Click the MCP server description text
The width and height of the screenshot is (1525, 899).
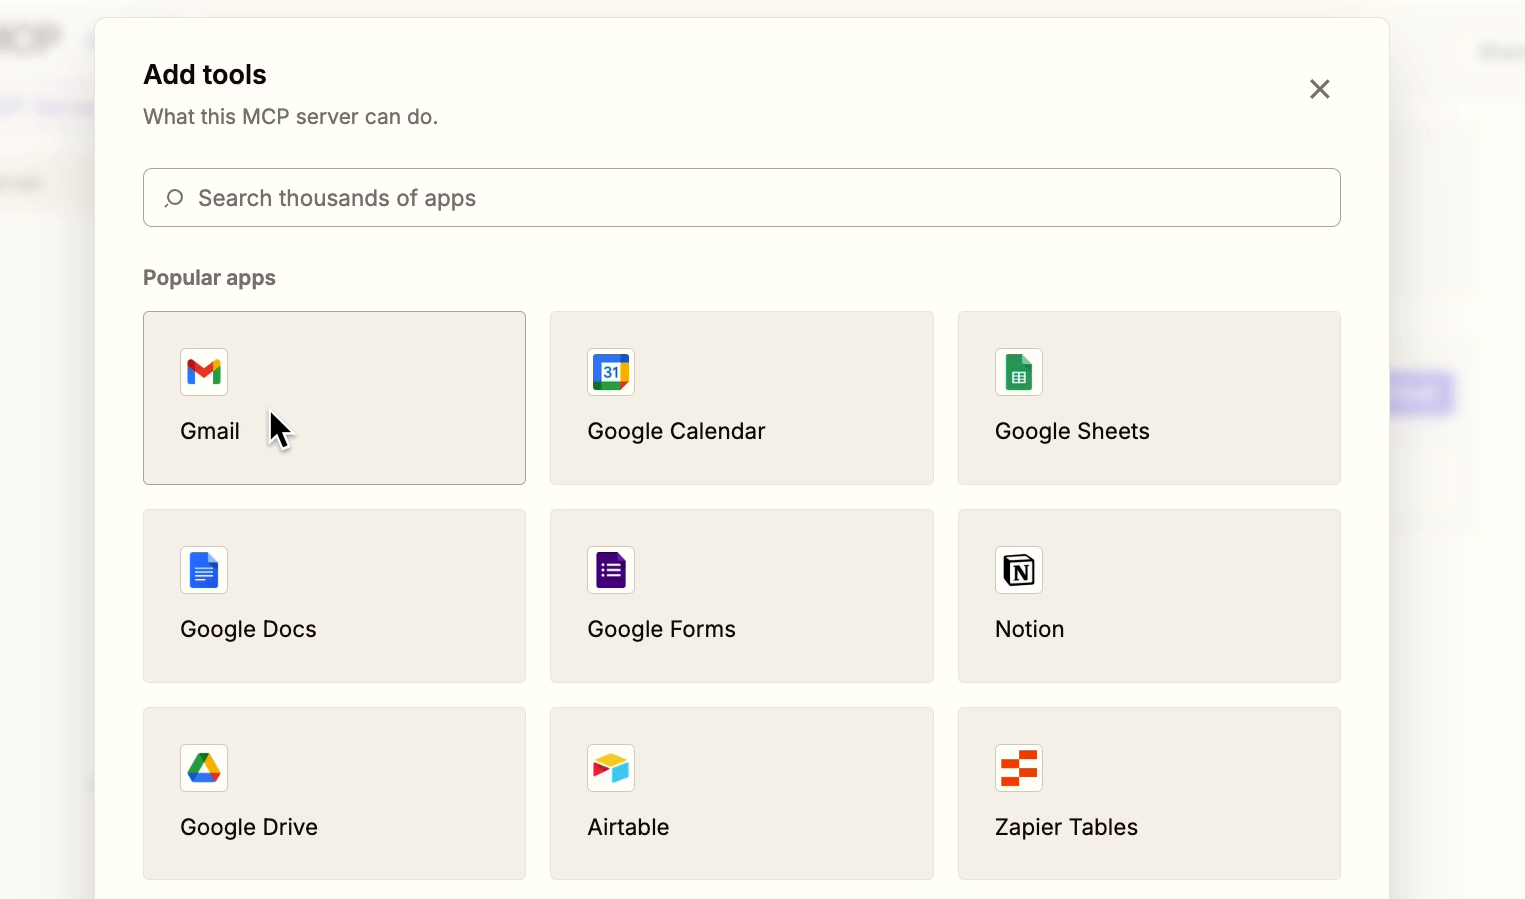(291, 117)
